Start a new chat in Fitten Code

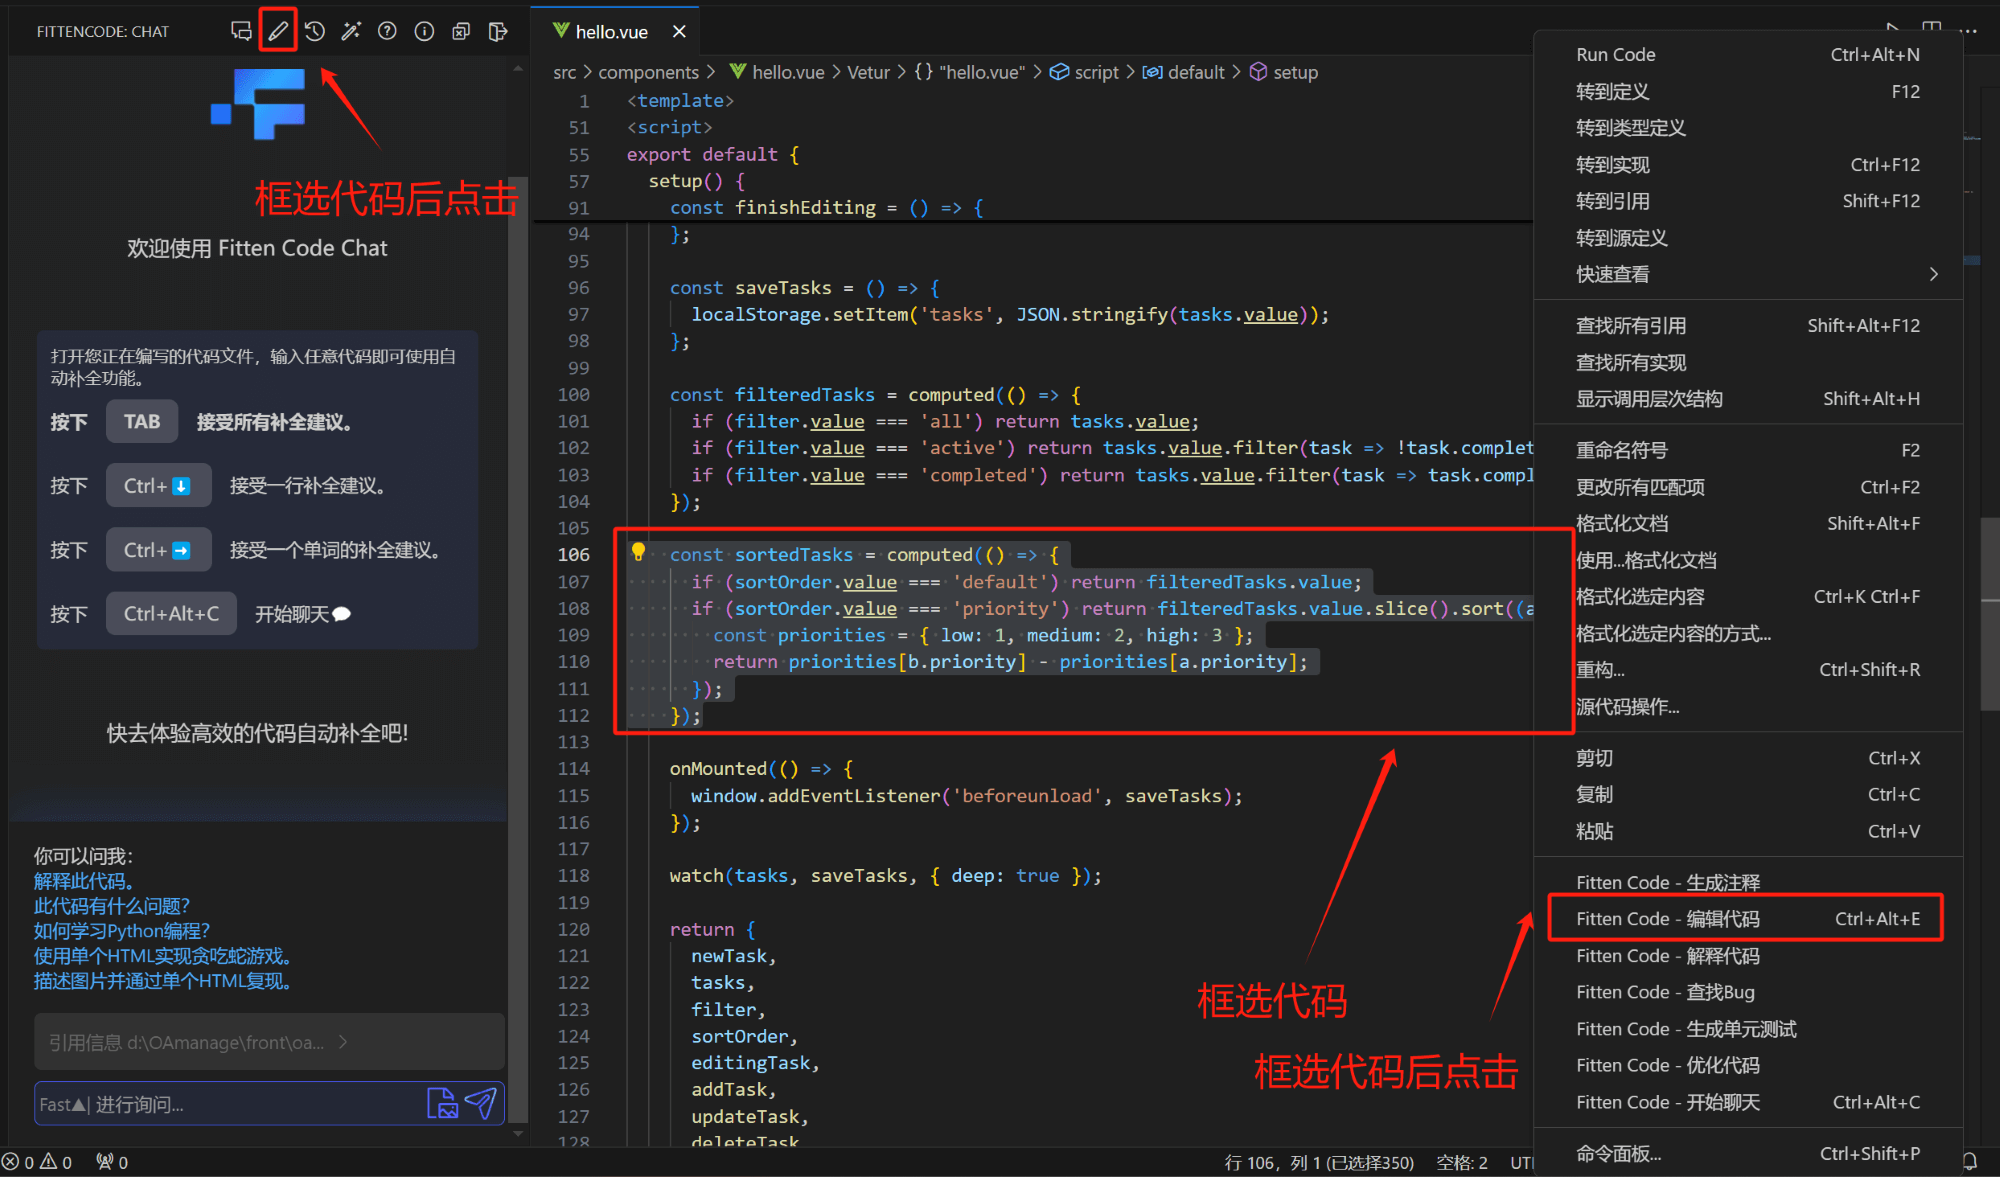tap(241, 31)
